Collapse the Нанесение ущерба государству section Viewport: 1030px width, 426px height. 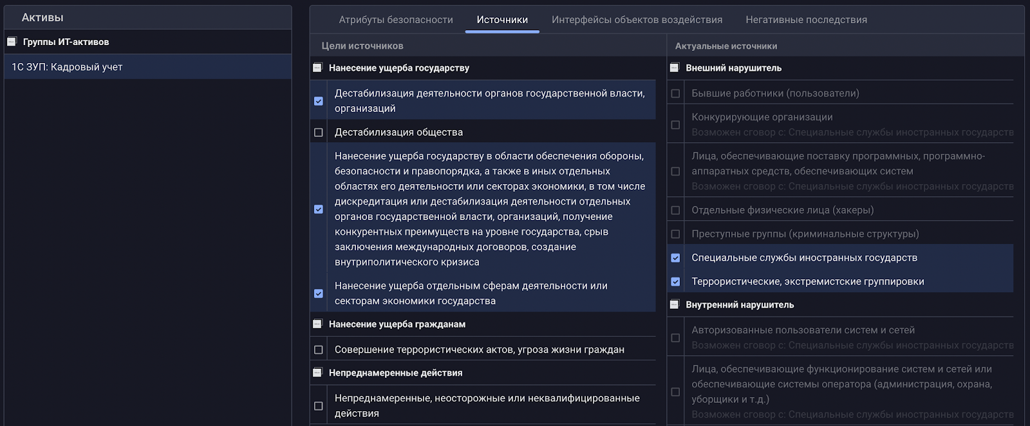tap(318, 68)
